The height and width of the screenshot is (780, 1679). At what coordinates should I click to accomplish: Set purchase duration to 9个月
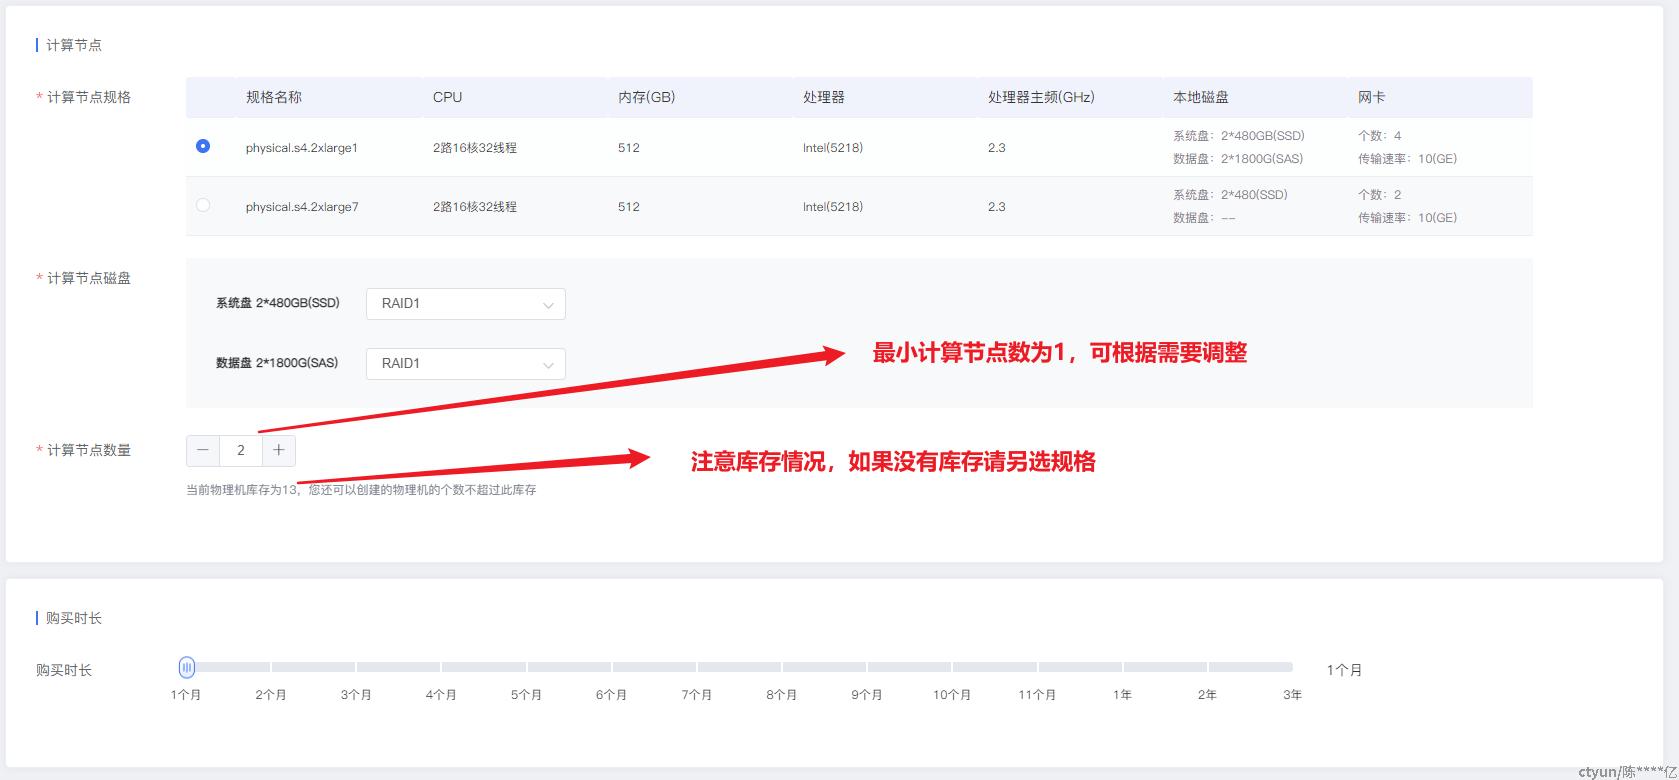(x=867, y=667)
